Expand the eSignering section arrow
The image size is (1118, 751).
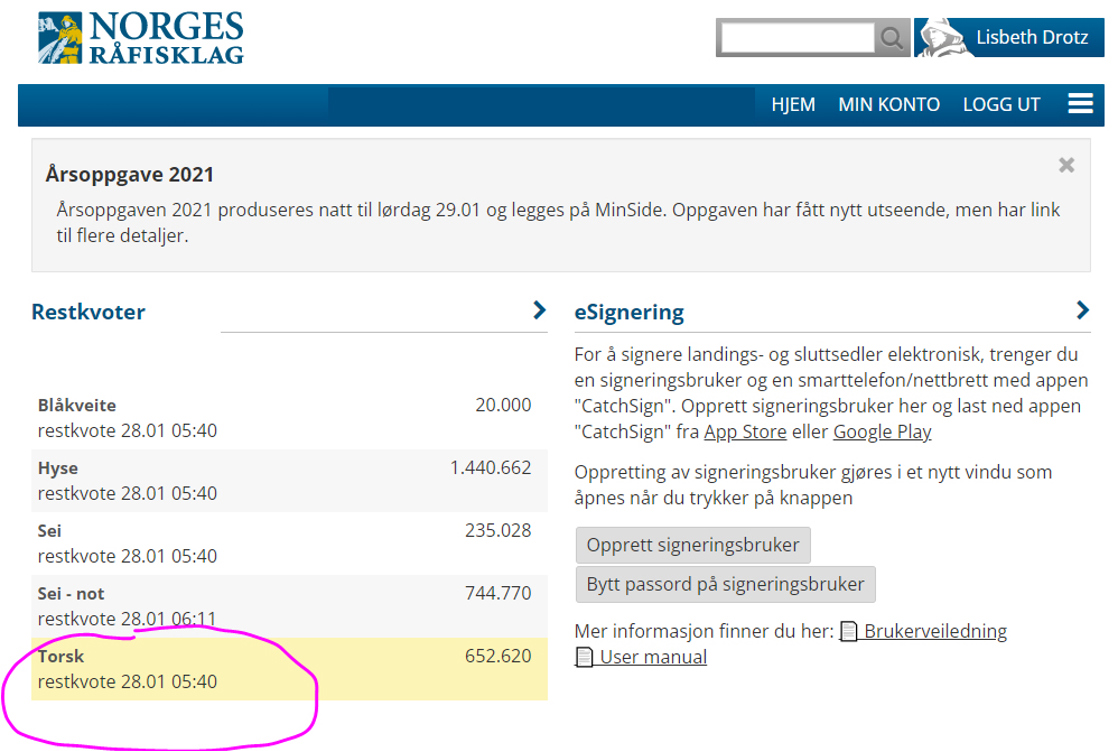point(1081,311)
